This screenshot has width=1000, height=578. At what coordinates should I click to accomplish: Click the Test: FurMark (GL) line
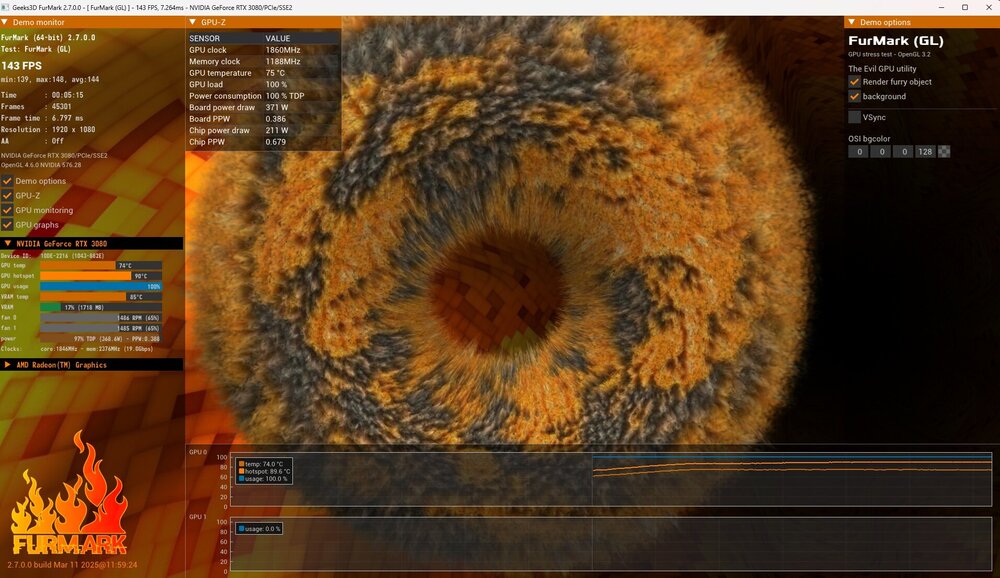36,49
